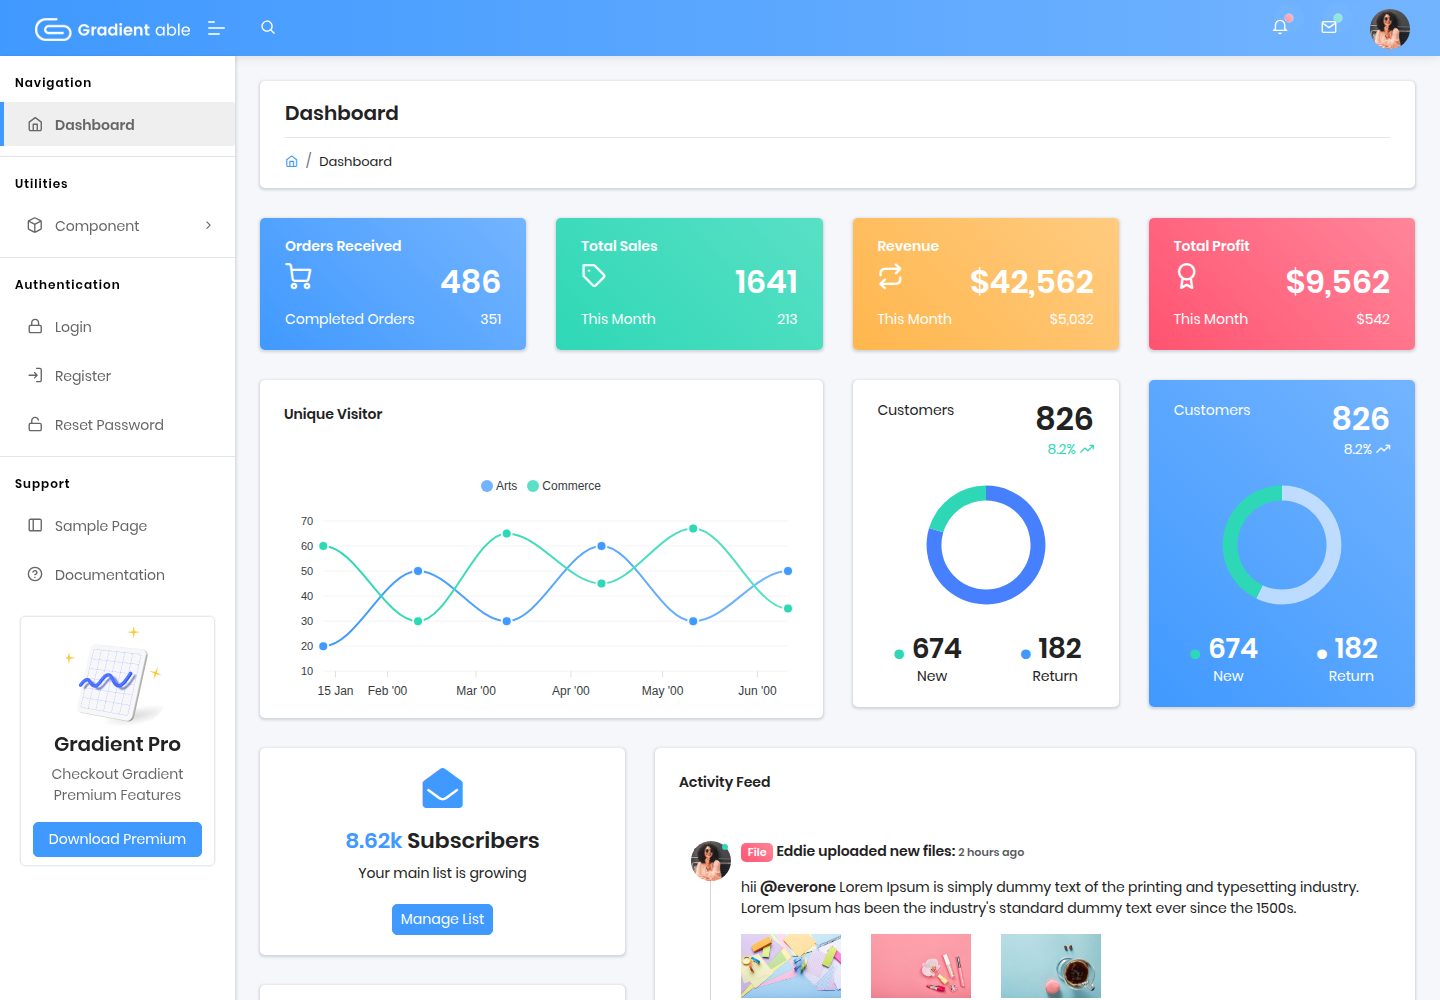1440x1000 pixels.
Task: Open the Dashboard navigation item
Action: click(118, 124)
